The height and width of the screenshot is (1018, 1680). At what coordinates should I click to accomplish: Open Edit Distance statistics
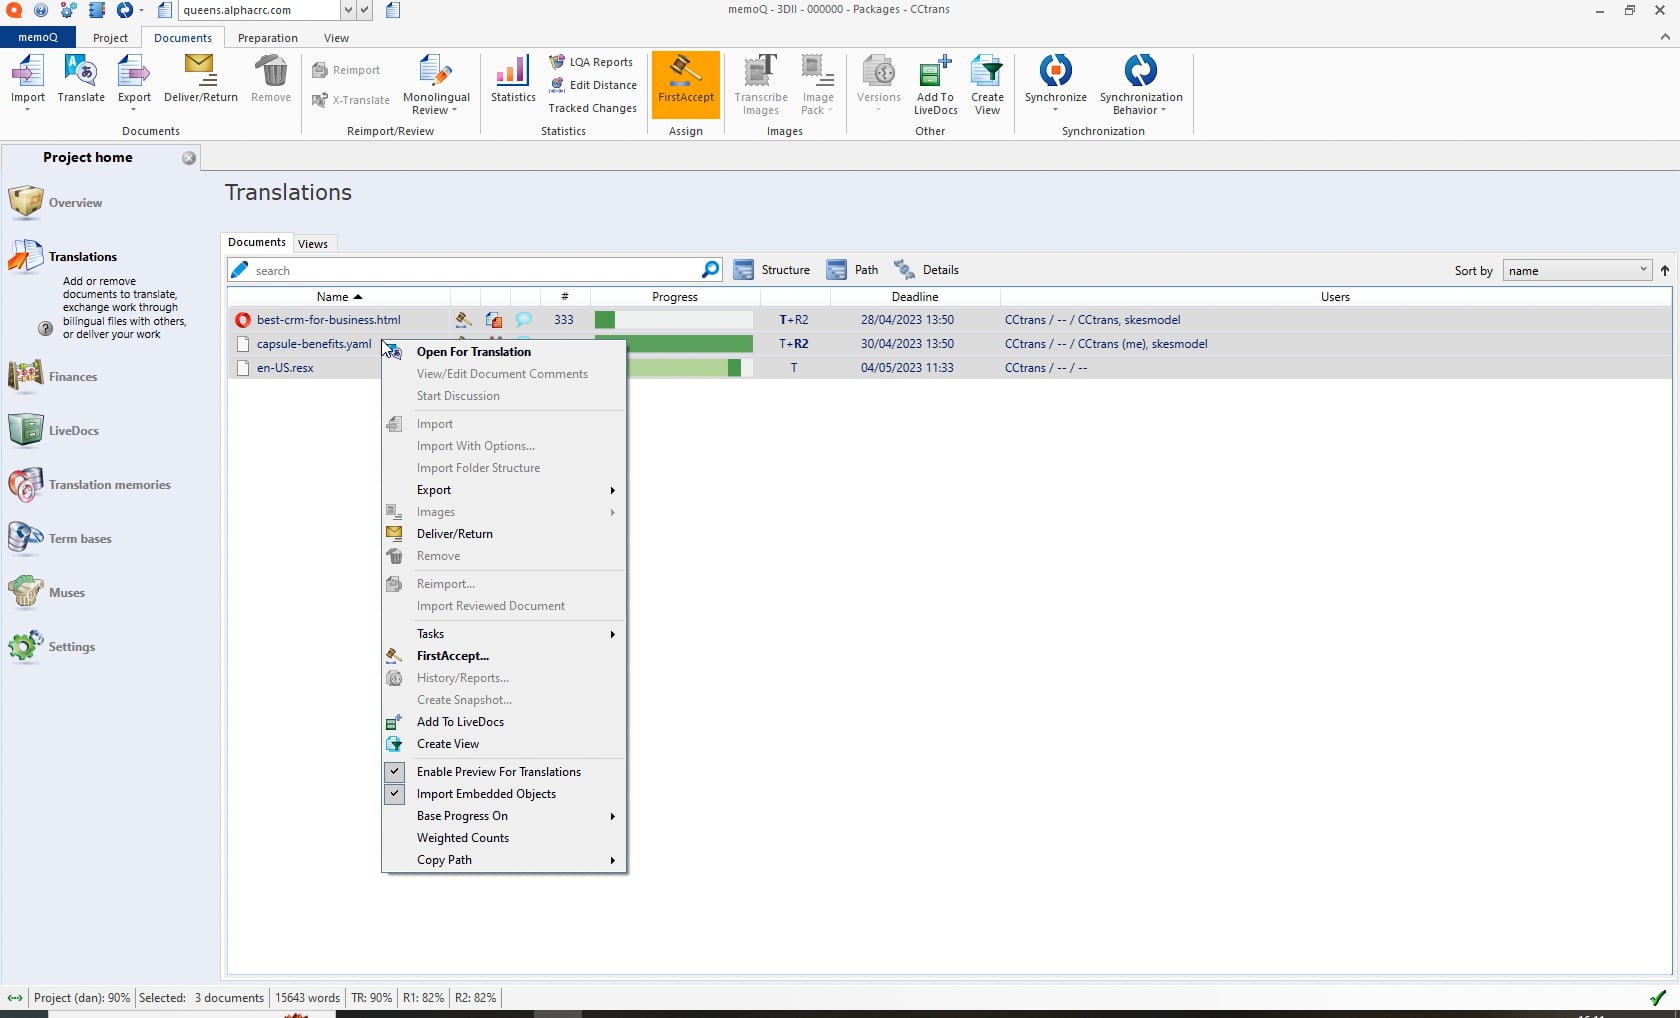click(x=593, y=85)
